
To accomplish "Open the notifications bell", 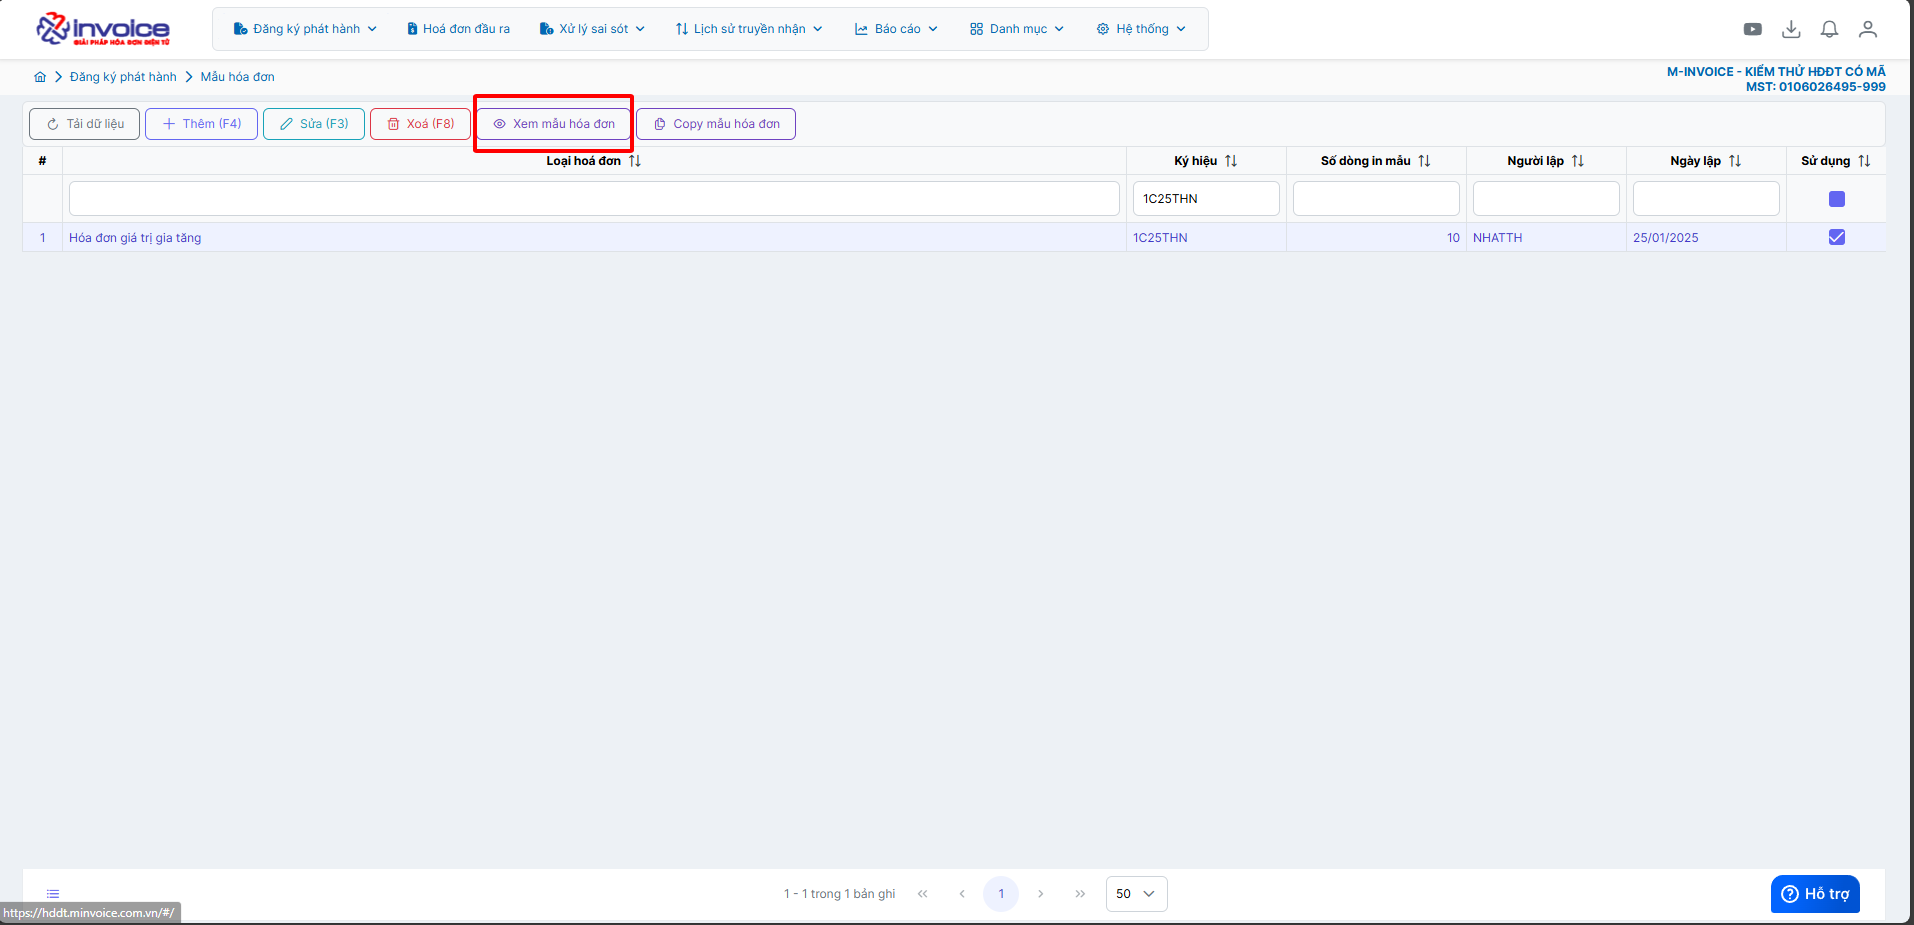I will [1829, 29].
